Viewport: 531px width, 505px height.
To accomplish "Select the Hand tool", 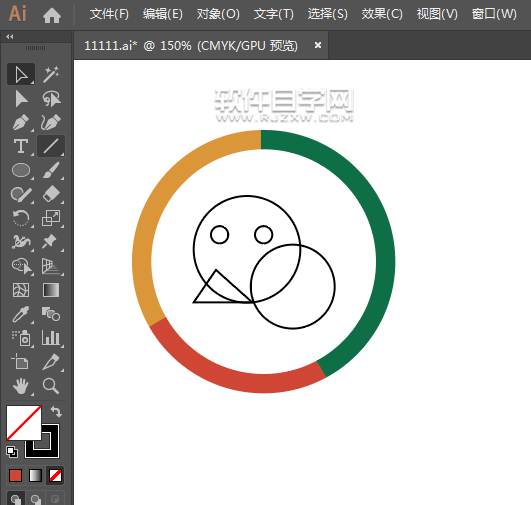I will tap(21, 386).
